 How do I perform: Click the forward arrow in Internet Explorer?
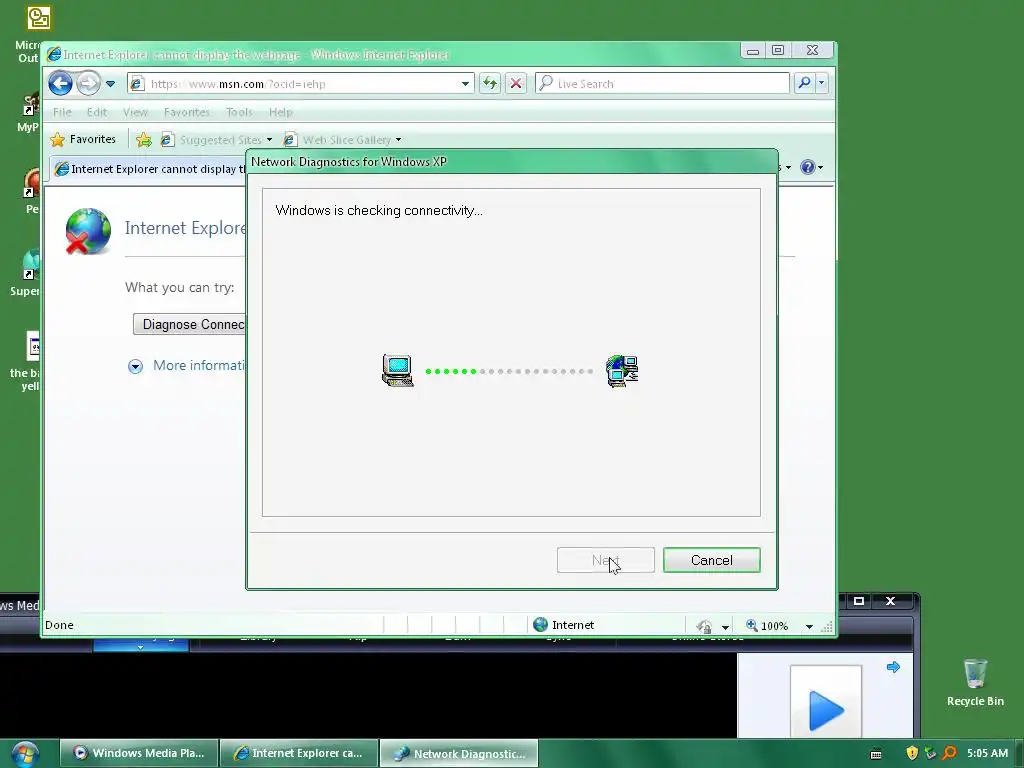click(88, 84)
